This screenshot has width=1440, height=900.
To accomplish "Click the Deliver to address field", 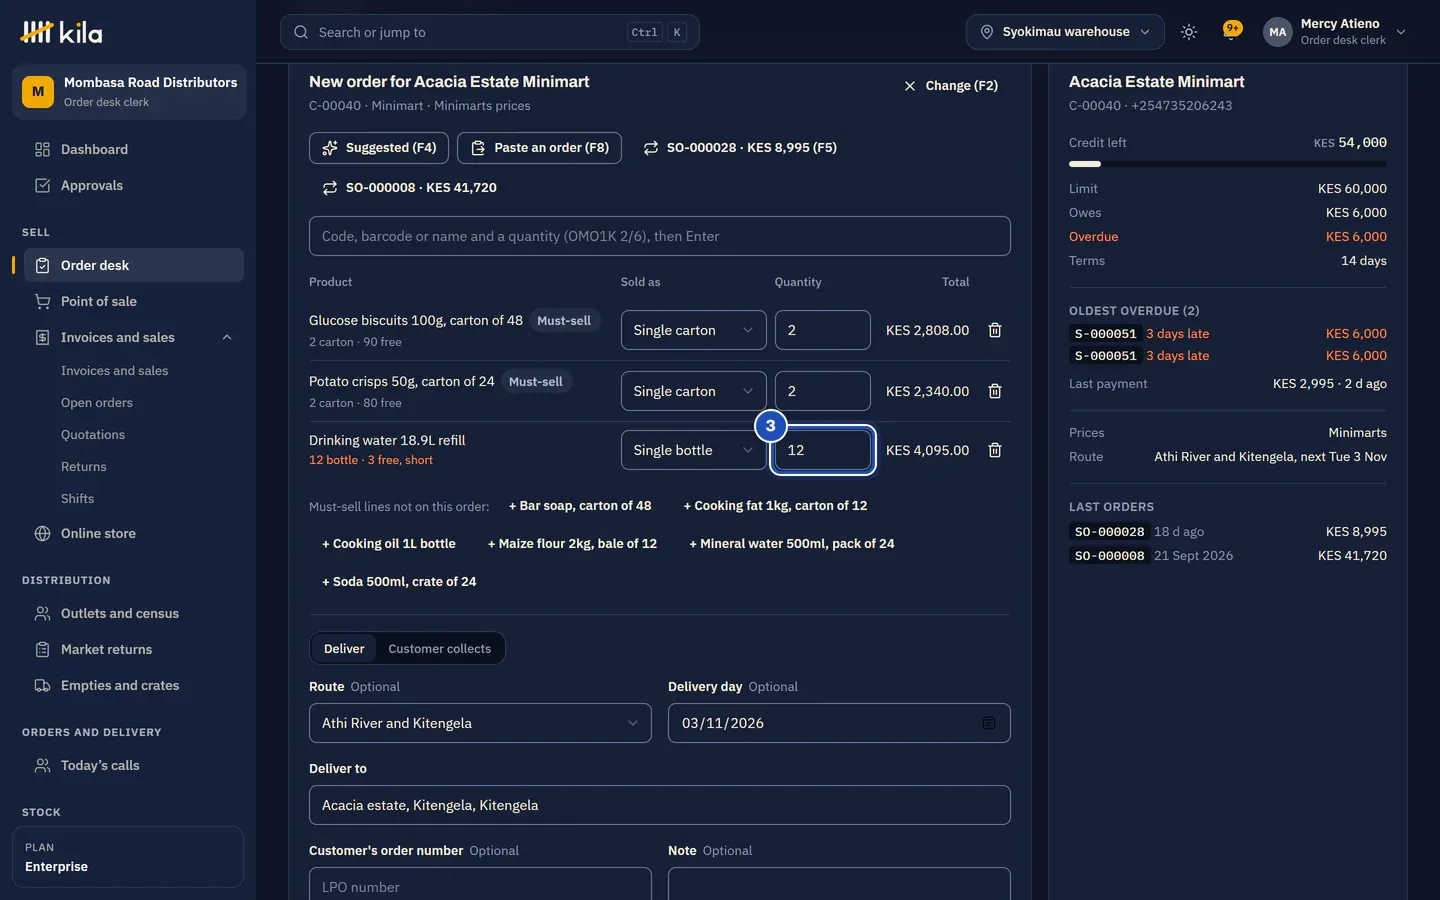I will [660, 805].
